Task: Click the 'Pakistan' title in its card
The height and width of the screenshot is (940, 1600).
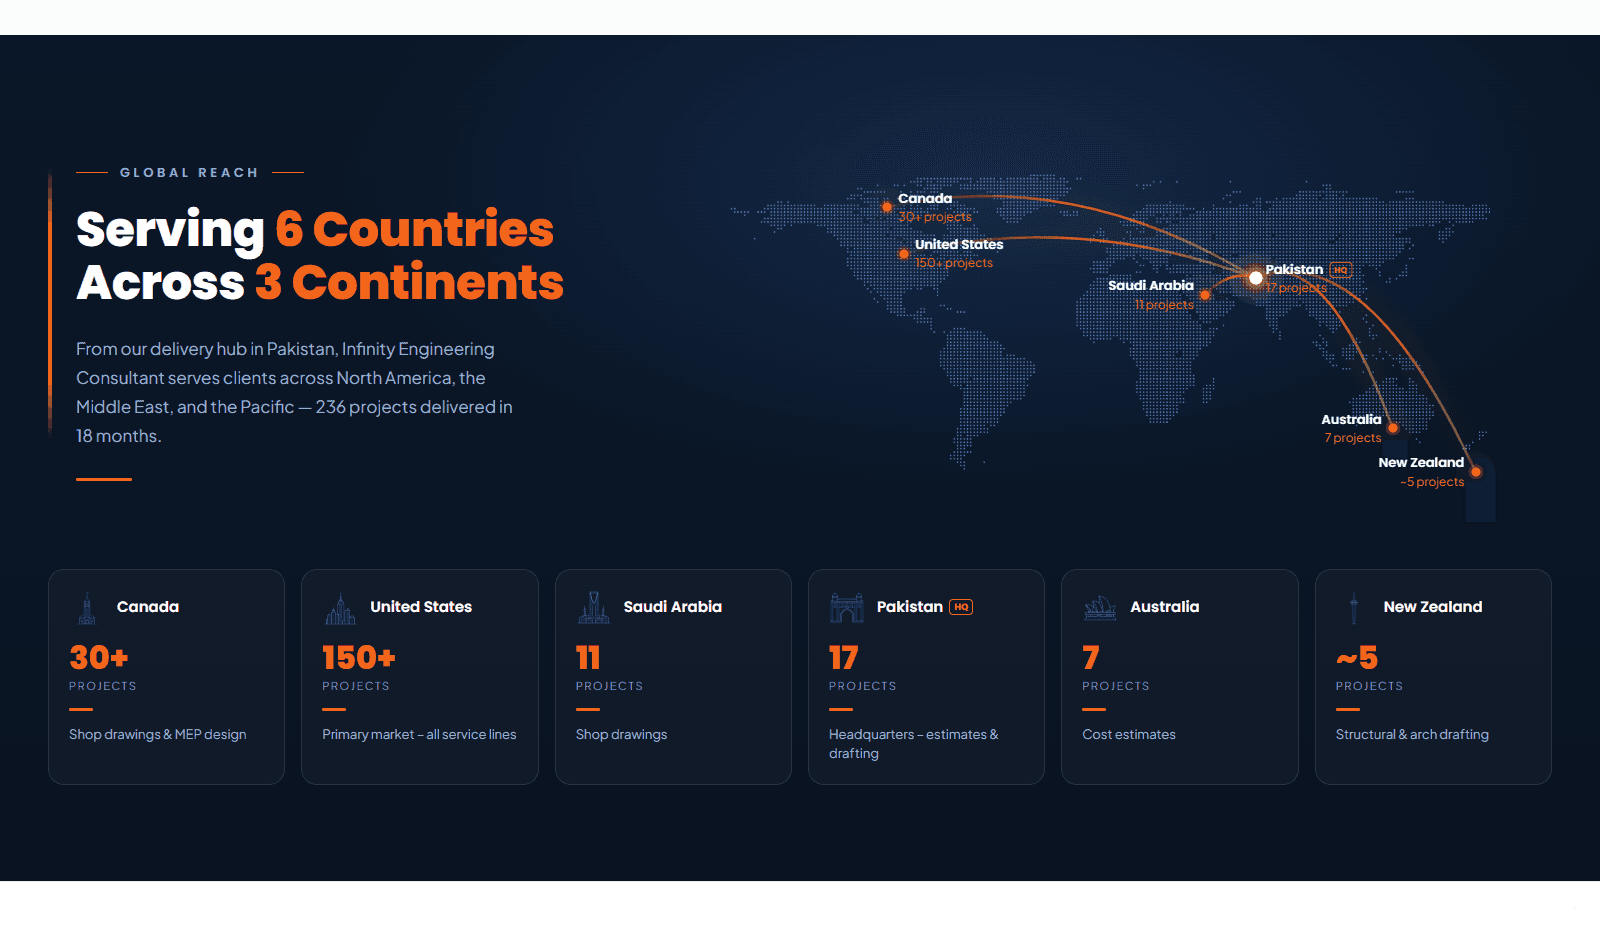Action: pos(910,607)
